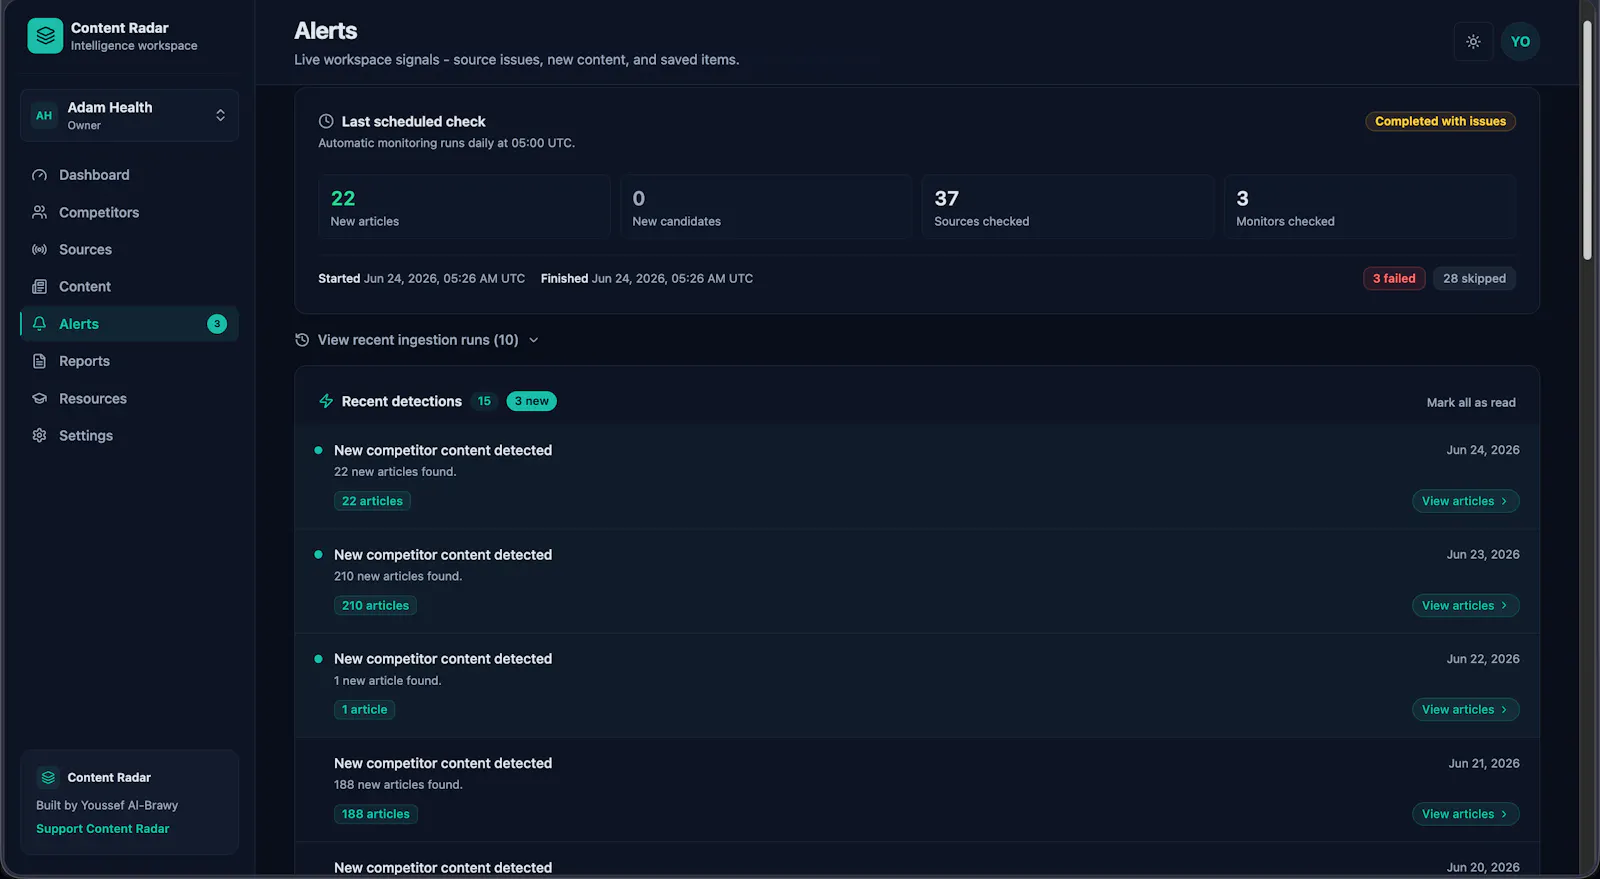
Task: Click the Competitors people icon
Action: click(x=39, y=212)
